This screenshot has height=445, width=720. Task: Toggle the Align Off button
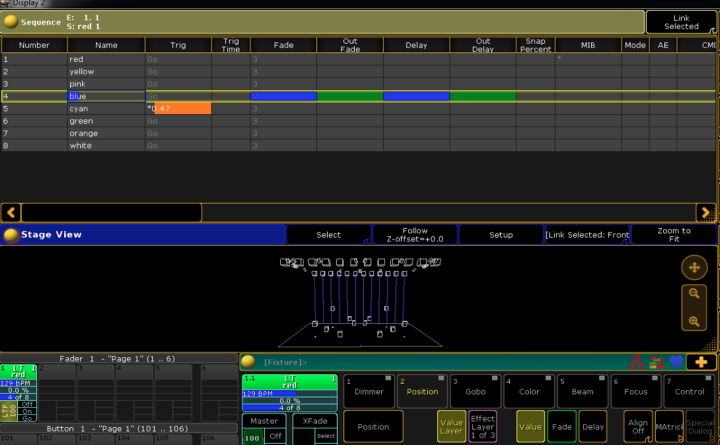(638, 427)
